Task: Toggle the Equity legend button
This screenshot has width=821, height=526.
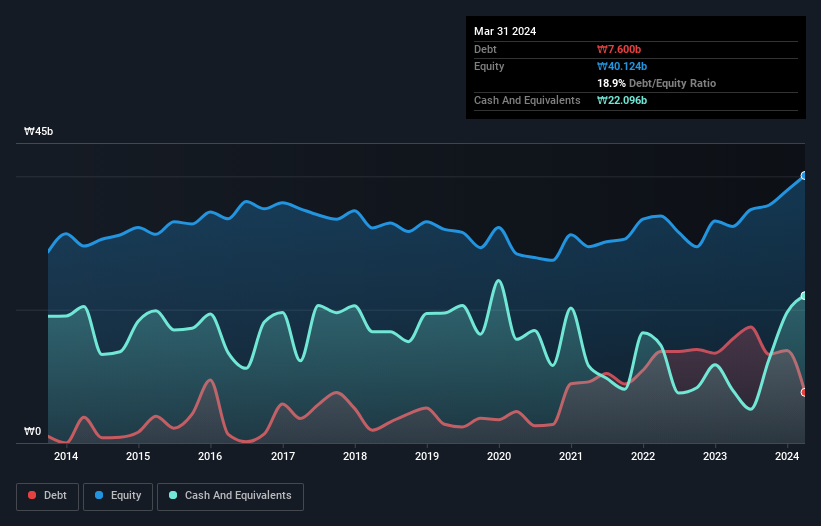Action: coord(118,496)
